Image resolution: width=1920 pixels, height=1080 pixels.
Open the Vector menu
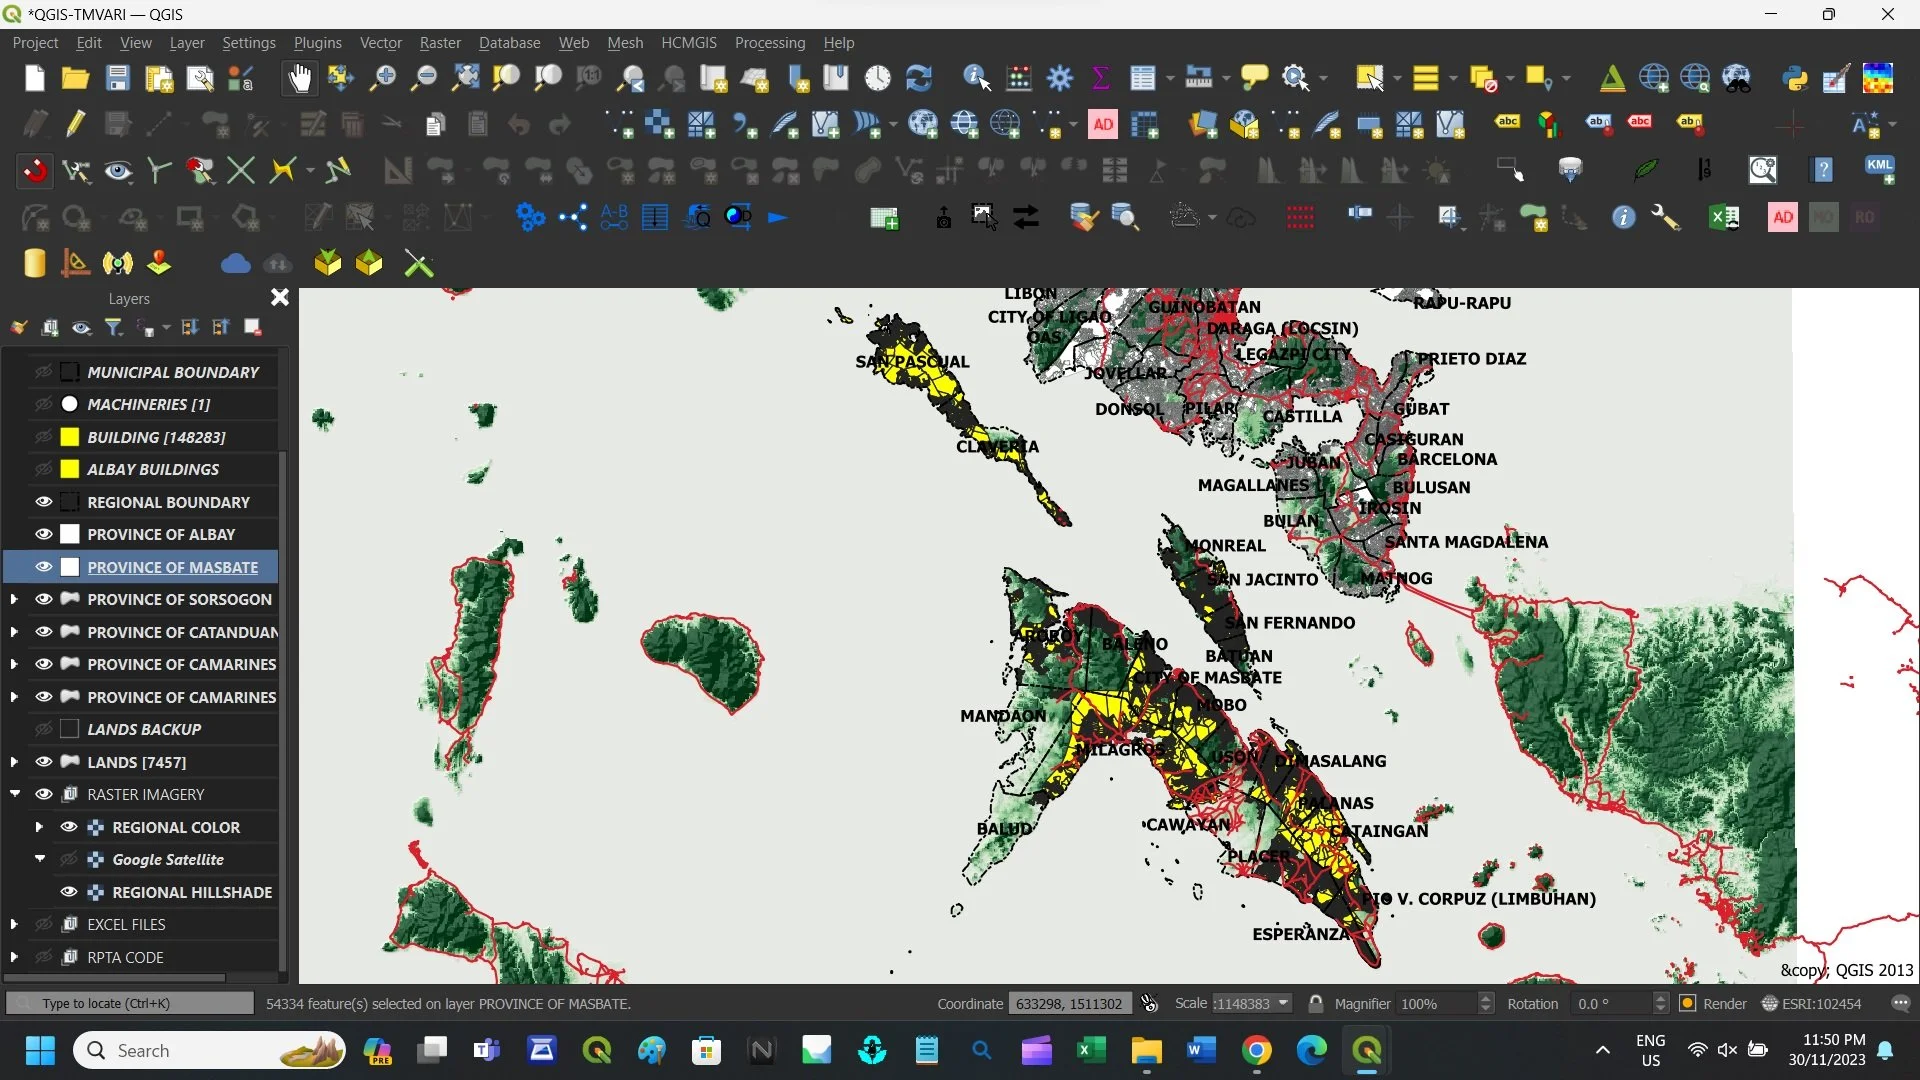click(x=380, y=42)
